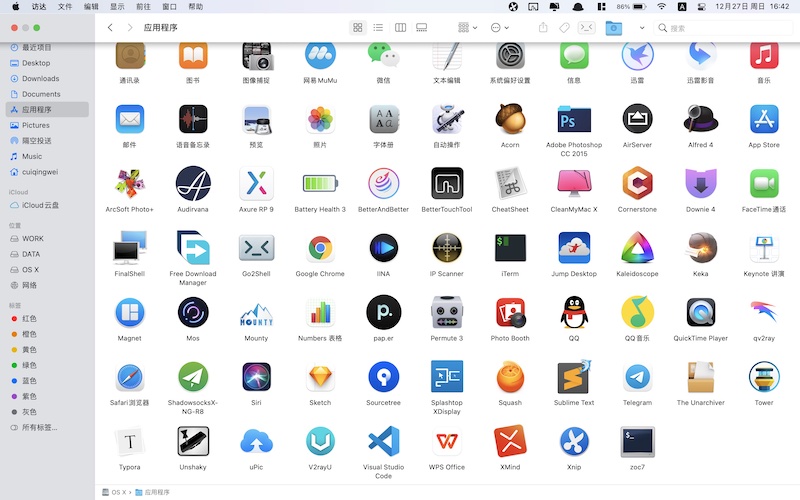The height and width of the screenshot is (500, 800).
Task: Open the 编辑 menu
Action: pyautogui.click(x=91, y=7)
